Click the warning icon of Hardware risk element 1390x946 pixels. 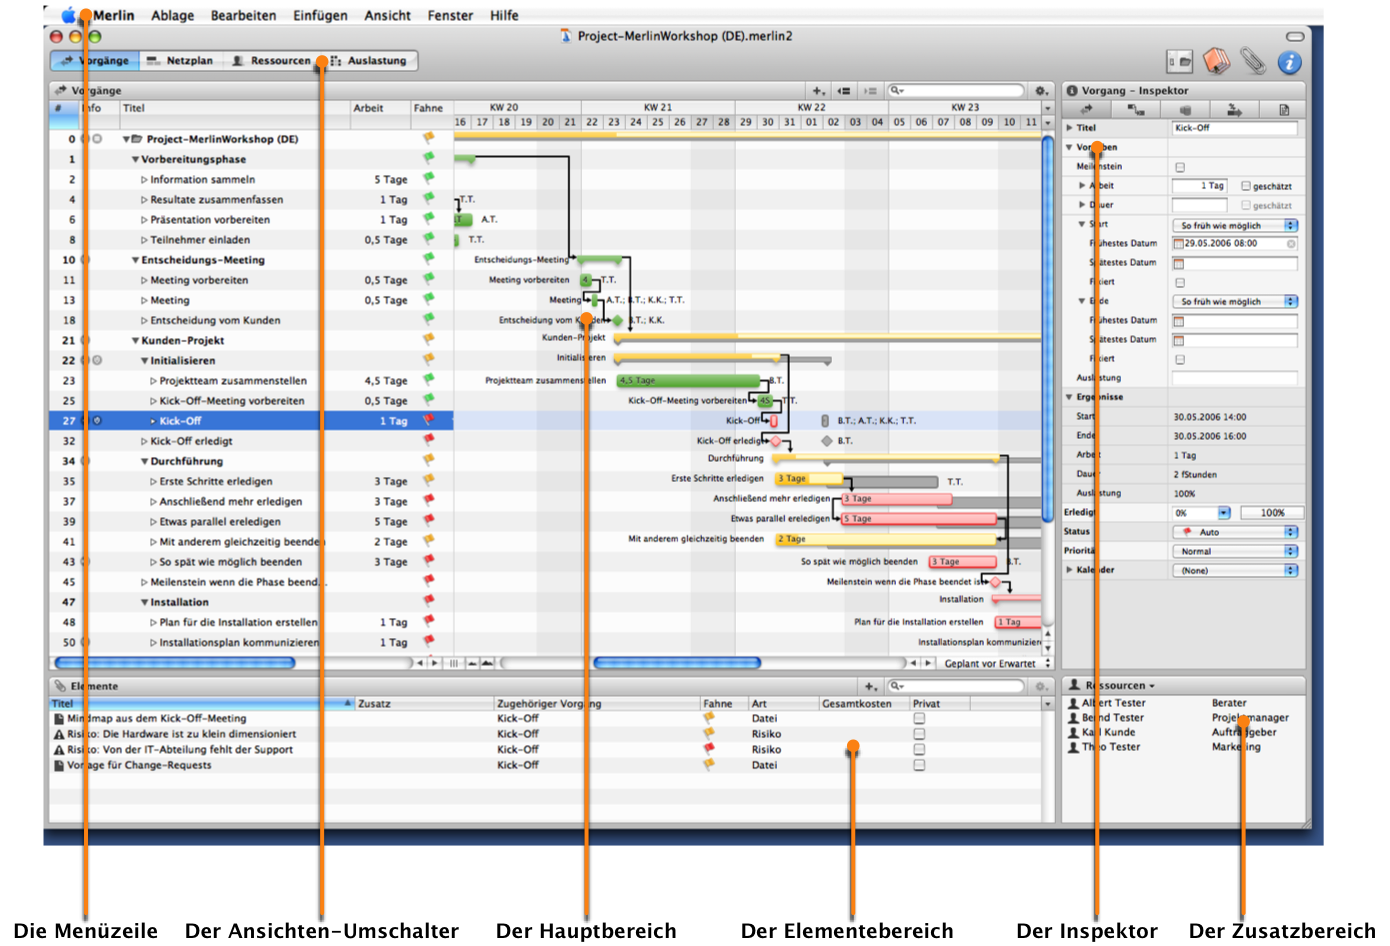[59, 734]
